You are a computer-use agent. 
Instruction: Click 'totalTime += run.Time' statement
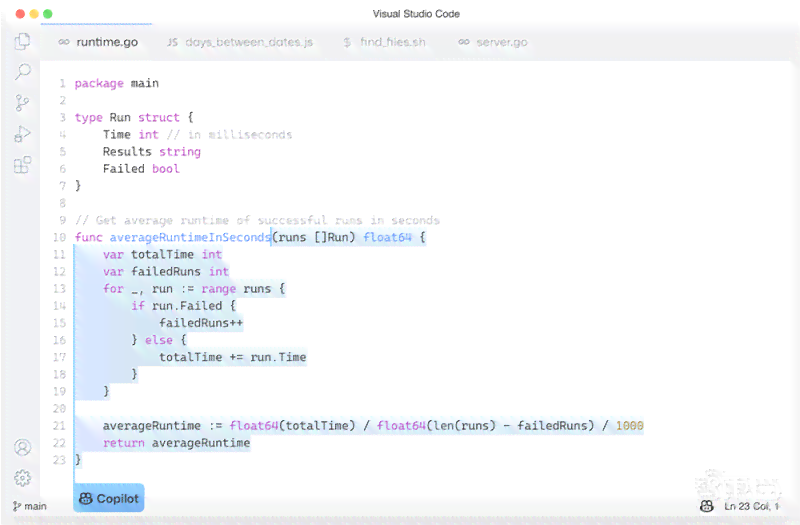[x=233, y=357]
